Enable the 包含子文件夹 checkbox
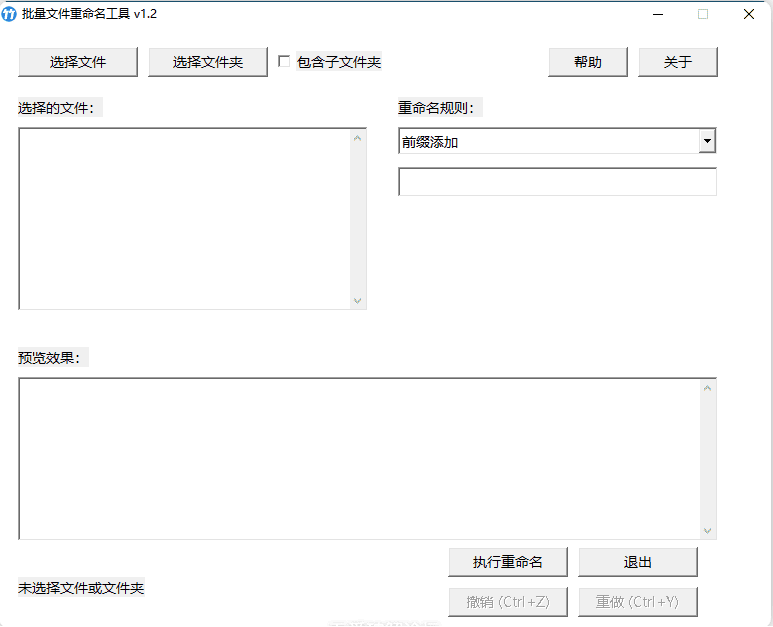Image resolution: width=773 pixels, height=627 pixels. tap(284, 62)
